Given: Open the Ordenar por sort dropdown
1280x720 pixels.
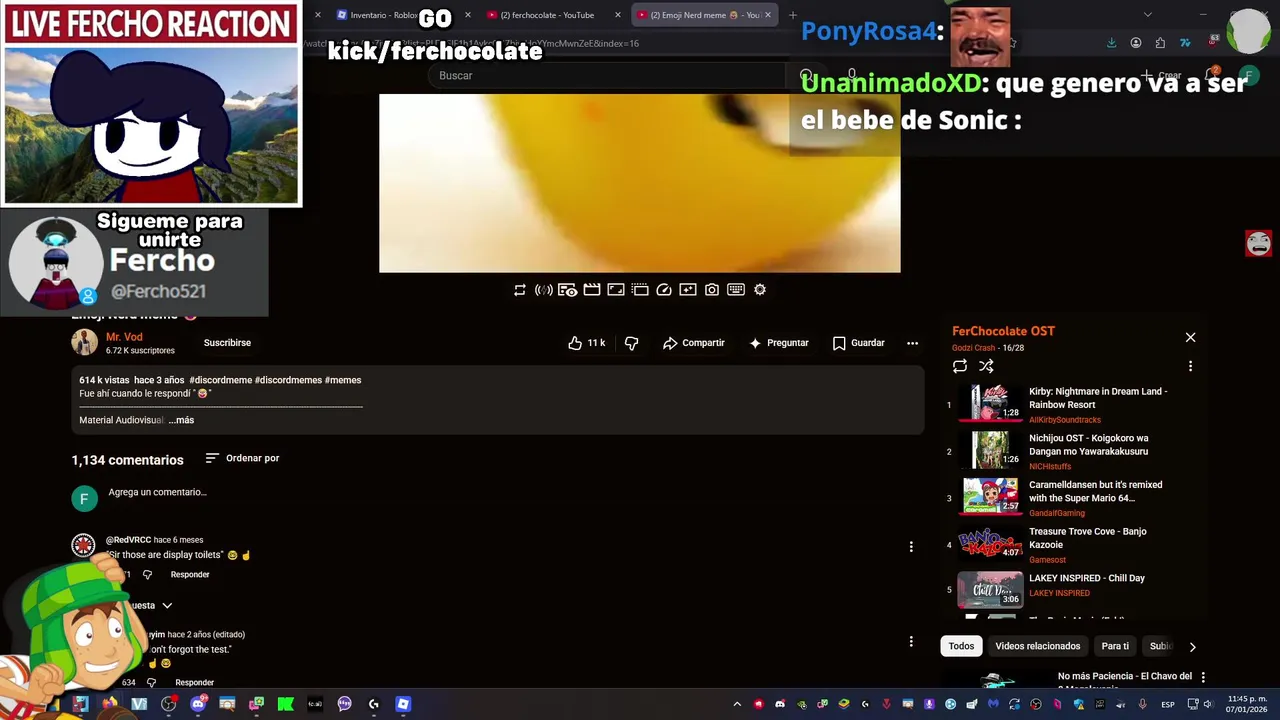Looking at the screenshot, I should coord(242,458).
